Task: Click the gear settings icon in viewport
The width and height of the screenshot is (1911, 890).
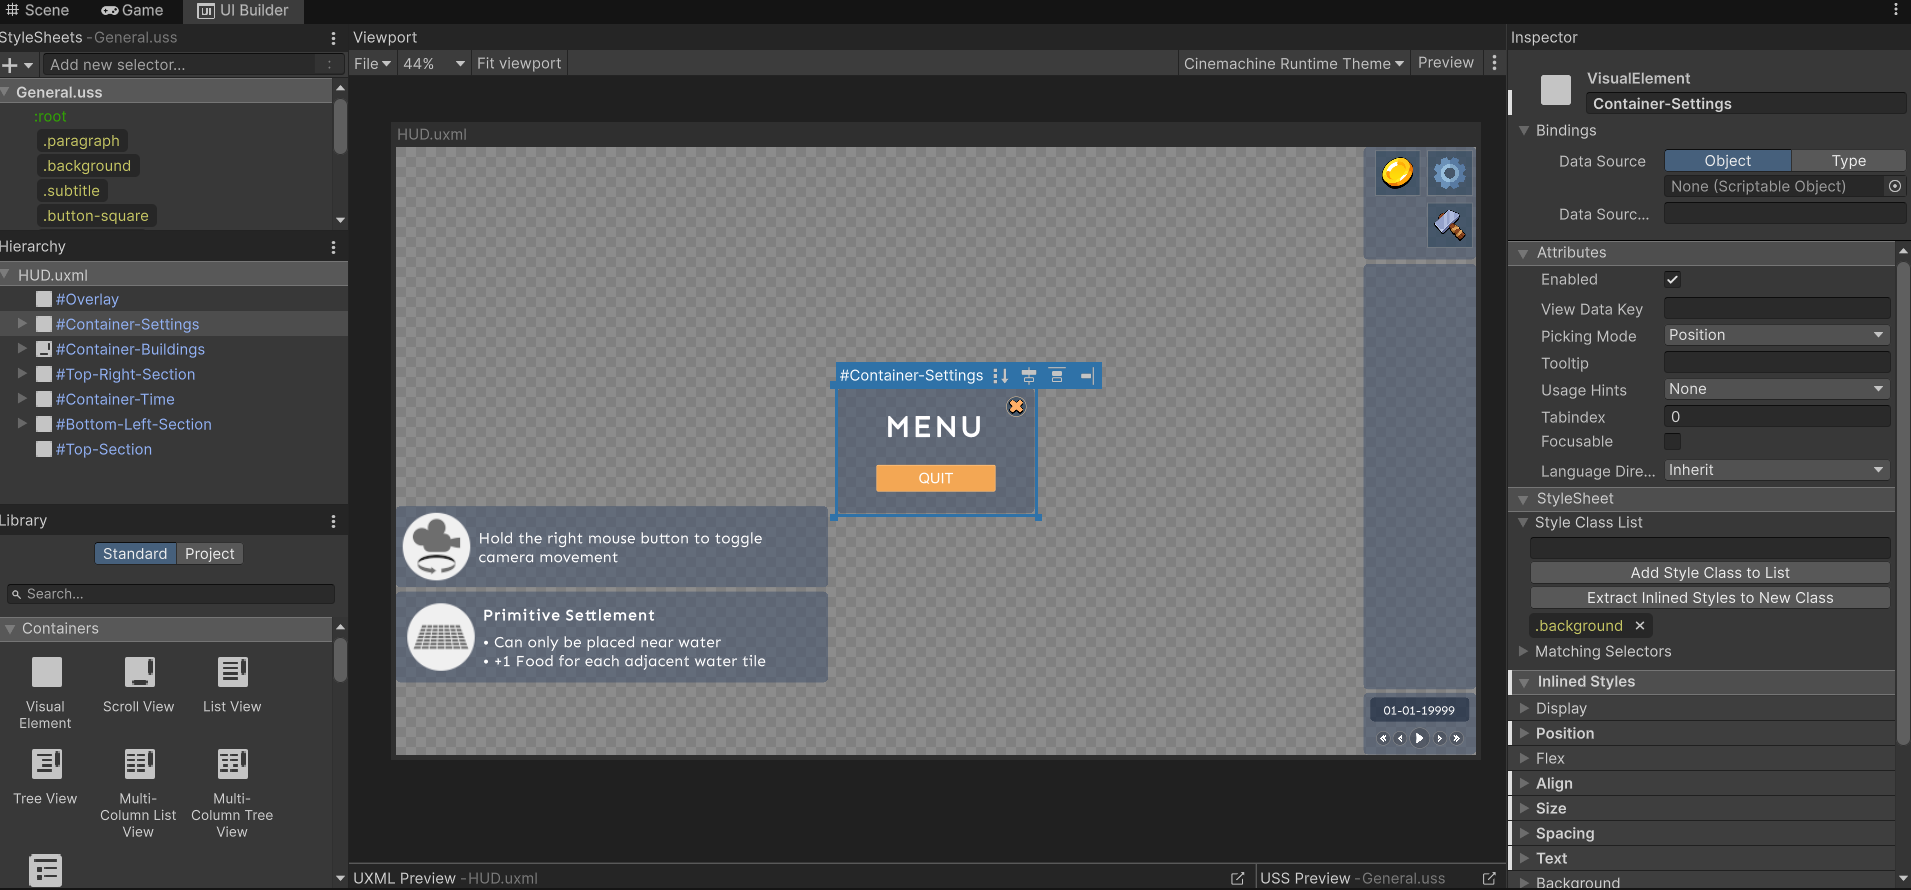Action: tap(1449, 173)
